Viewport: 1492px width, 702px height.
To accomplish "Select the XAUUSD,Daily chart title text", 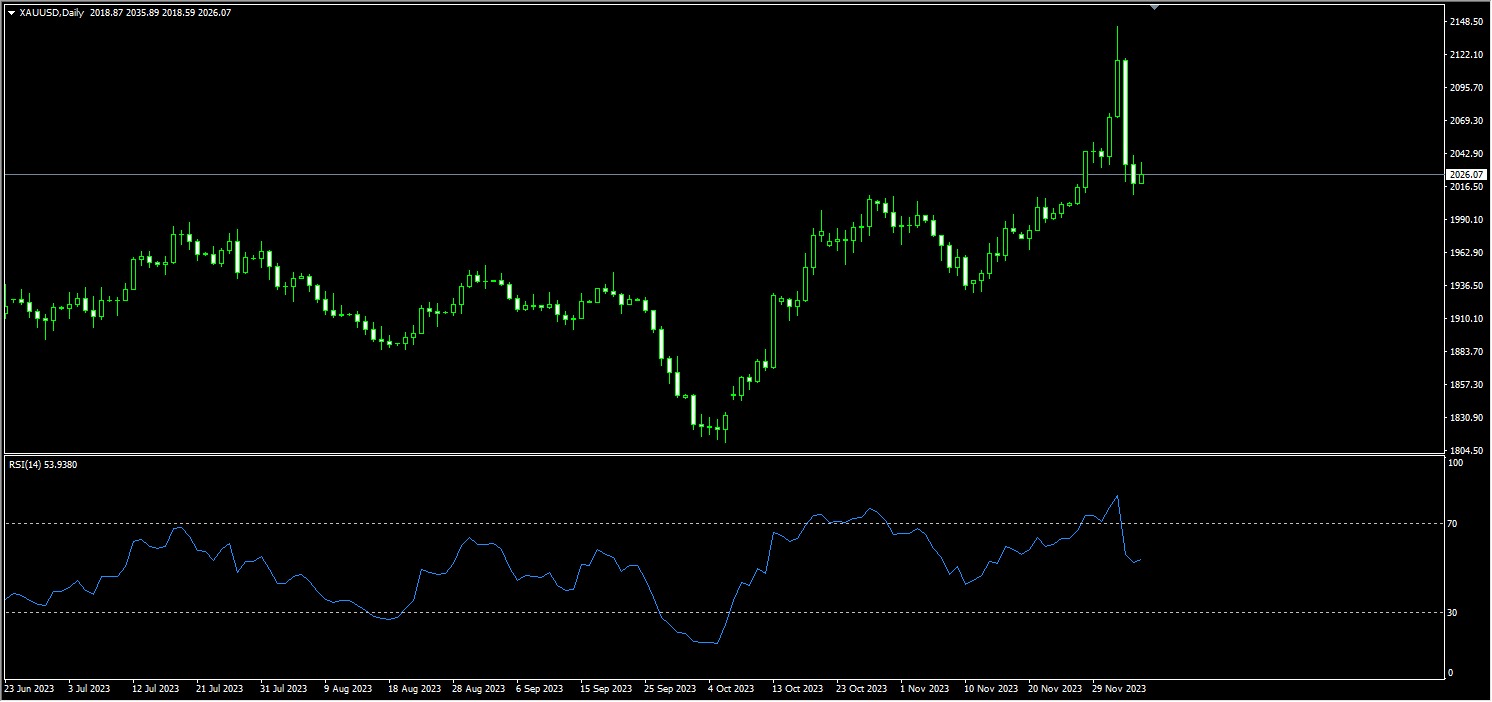I will pyautogui.click(x=51, y=13).
